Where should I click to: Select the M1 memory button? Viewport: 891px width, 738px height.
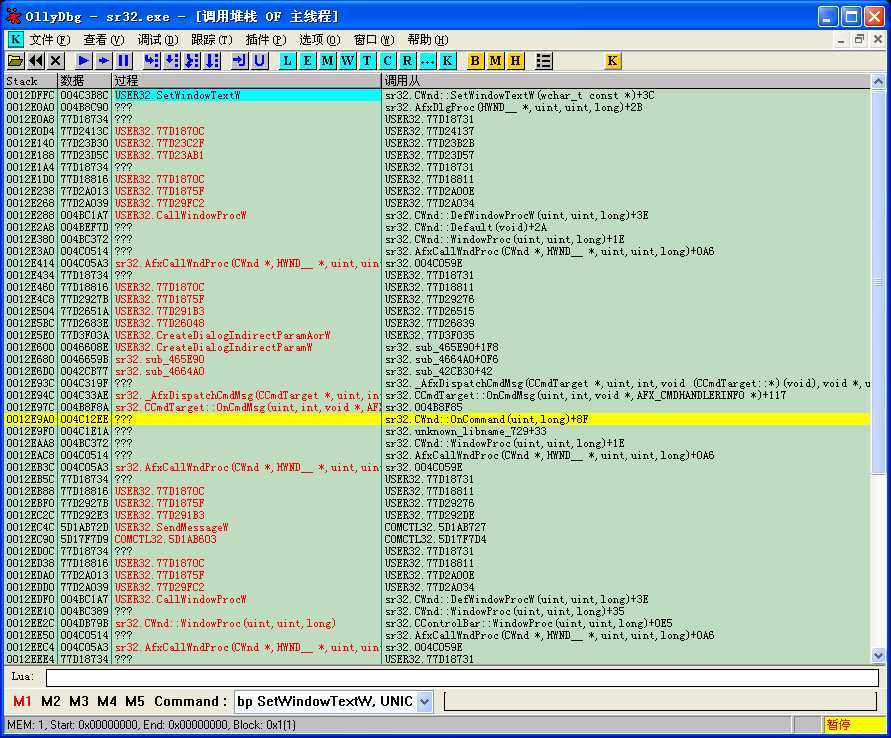(22, 701)
